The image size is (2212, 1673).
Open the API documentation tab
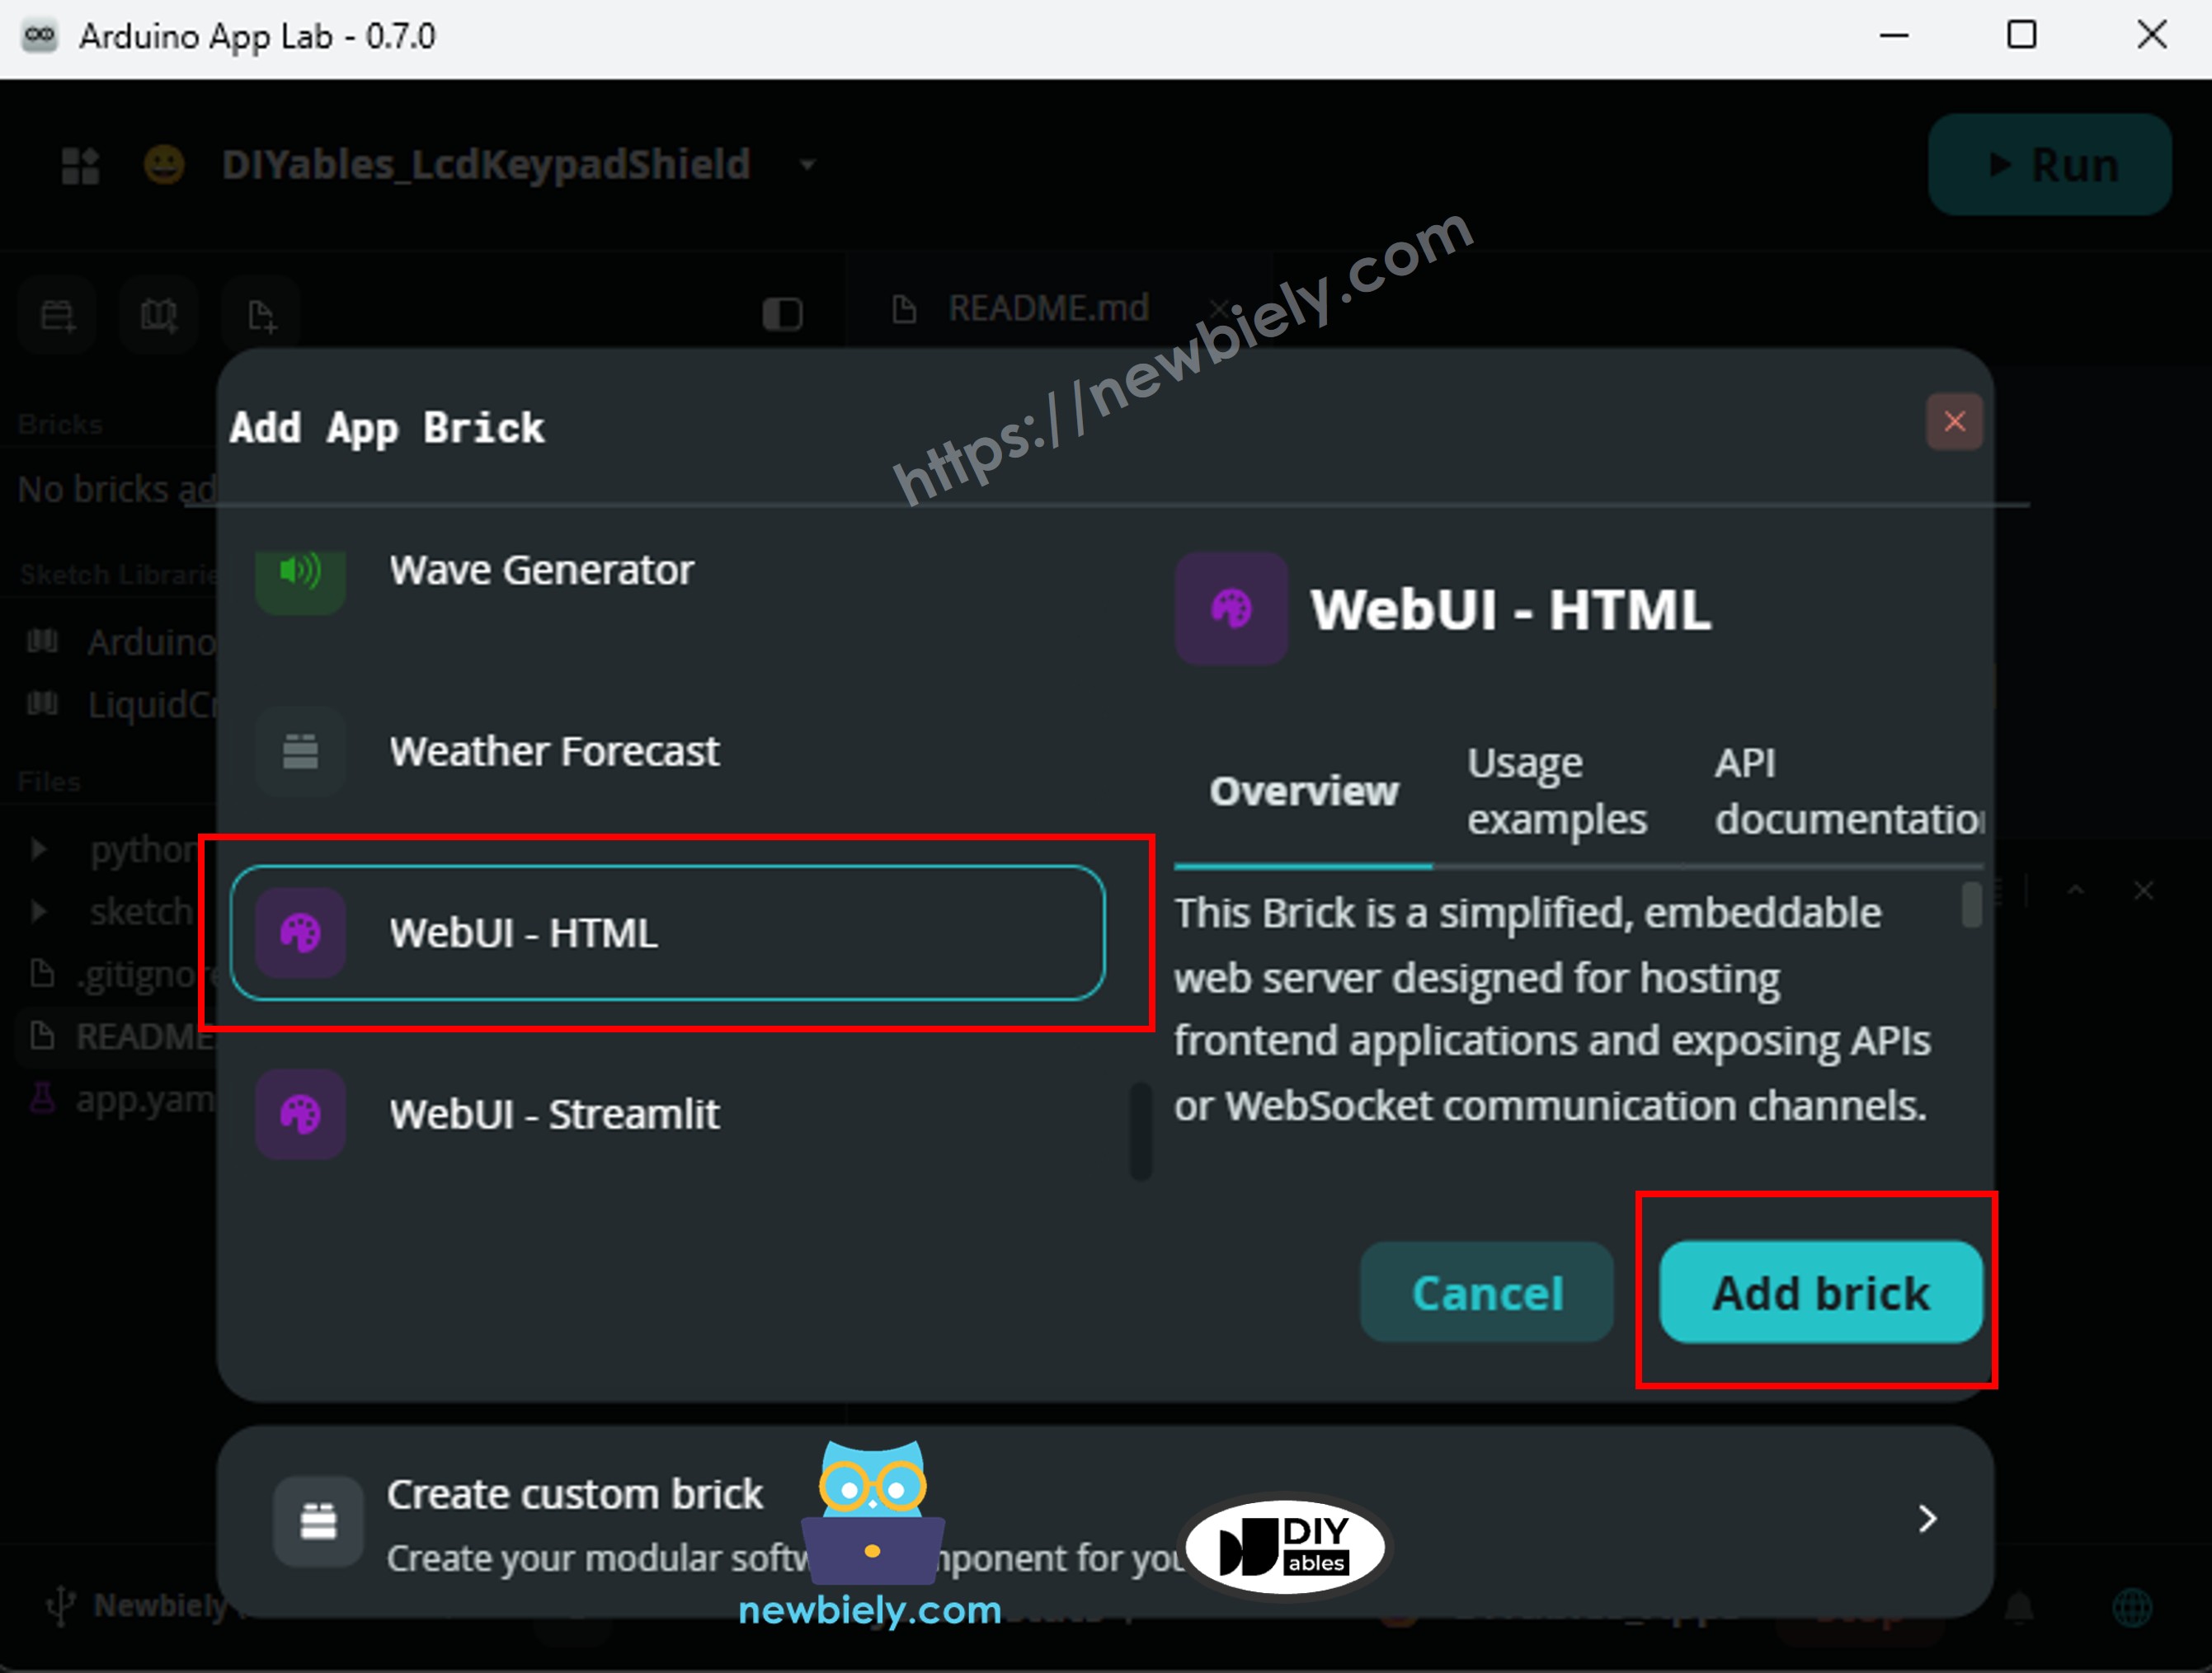coord(1848,791)
